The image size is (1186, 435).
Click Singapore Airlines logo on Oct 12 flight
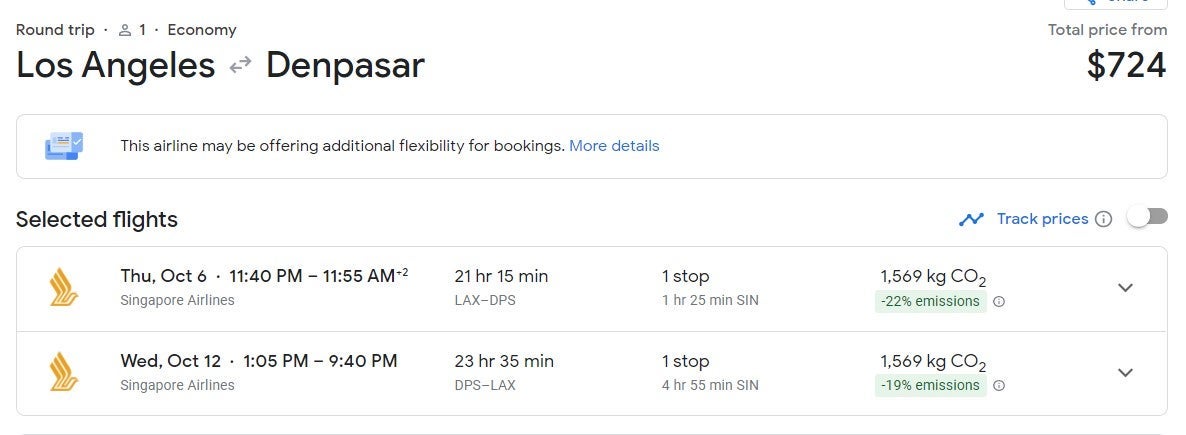pos(64,372)
